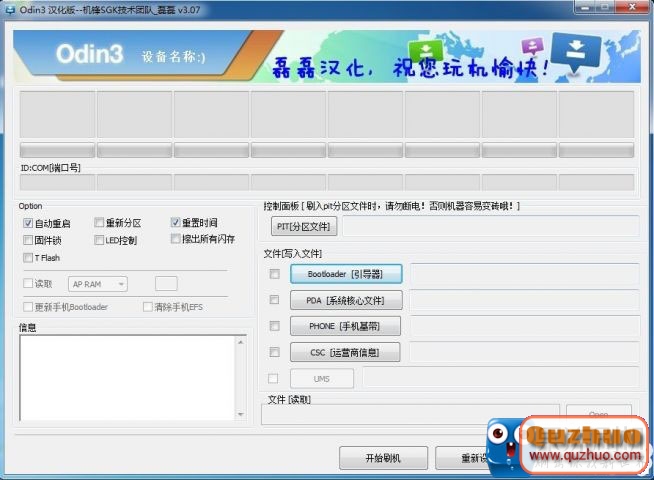The height and width of the screenshot is (480, 654).
Task: Toggle the LED控制 checkbox
Action: (x=99, y=240)
